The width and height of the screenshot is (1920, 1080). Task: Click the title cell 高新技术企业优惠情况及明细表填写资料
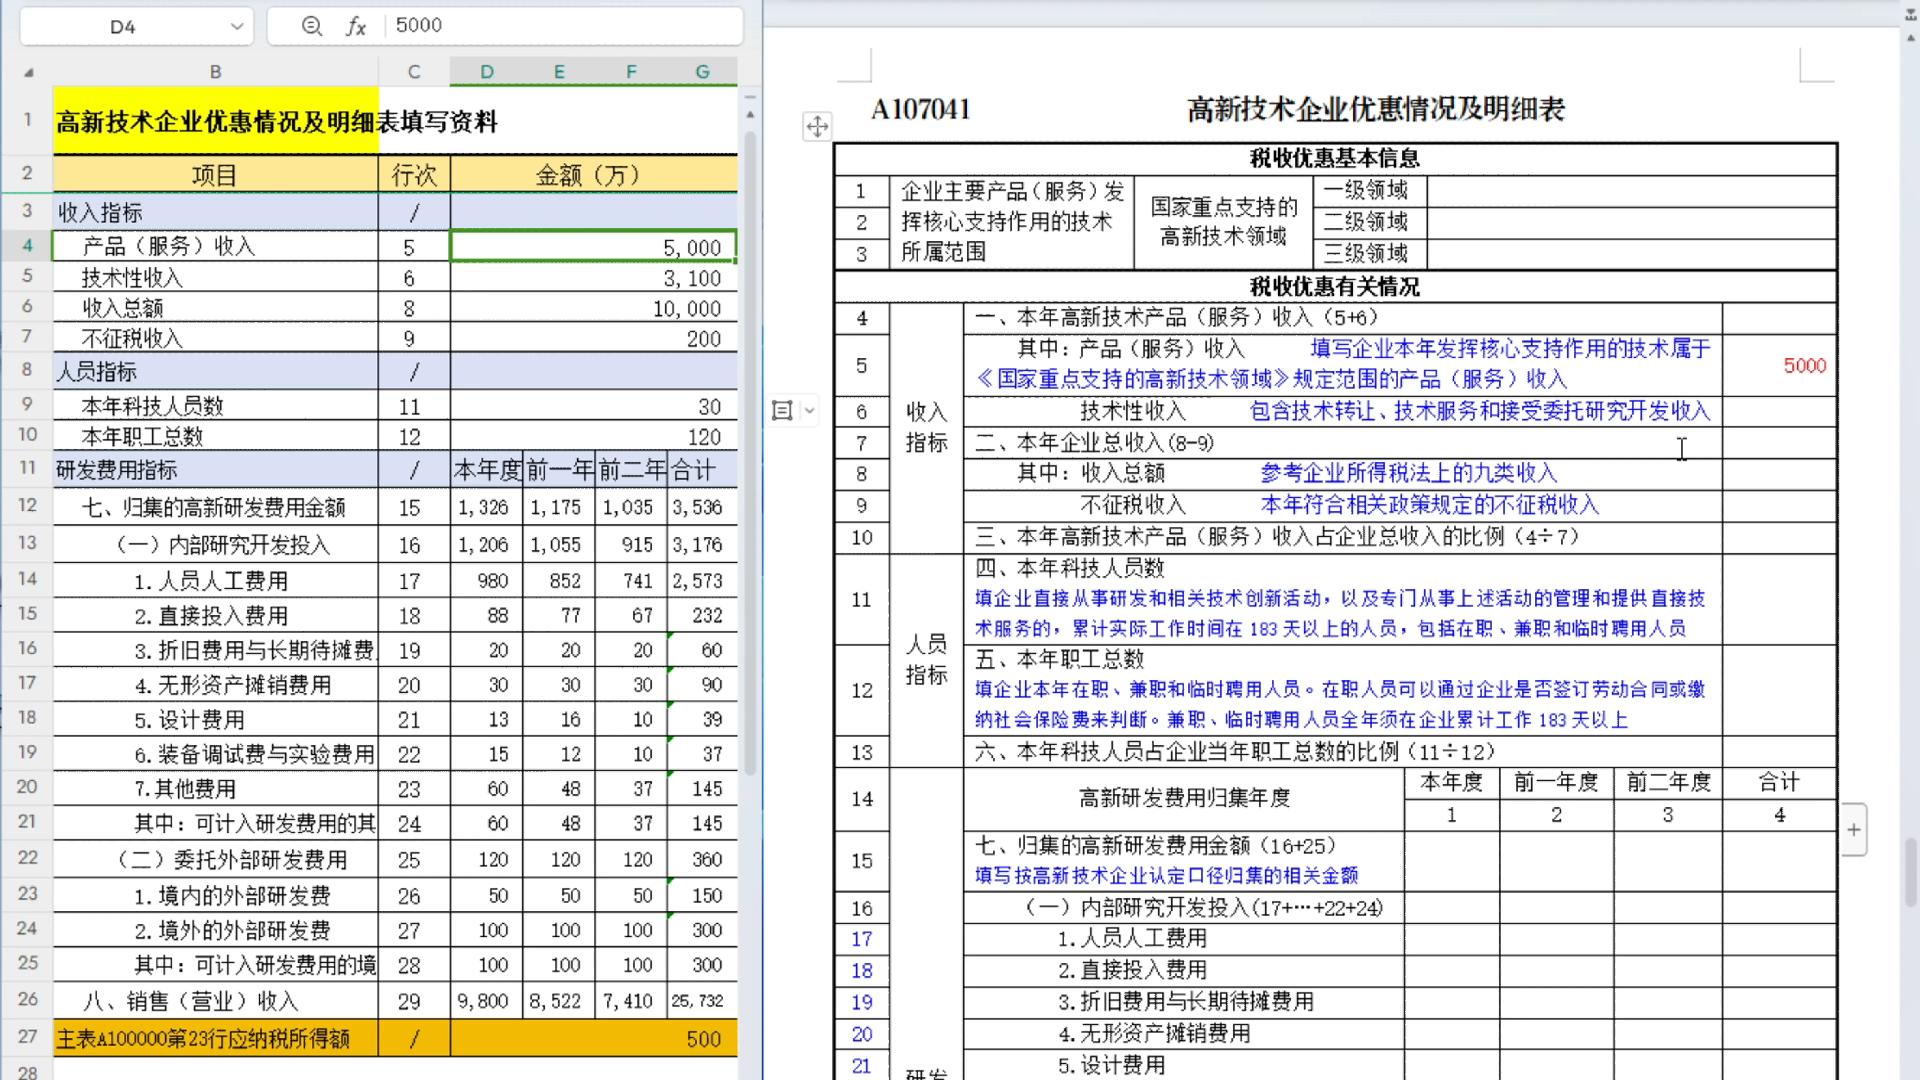tap(276, 121)
